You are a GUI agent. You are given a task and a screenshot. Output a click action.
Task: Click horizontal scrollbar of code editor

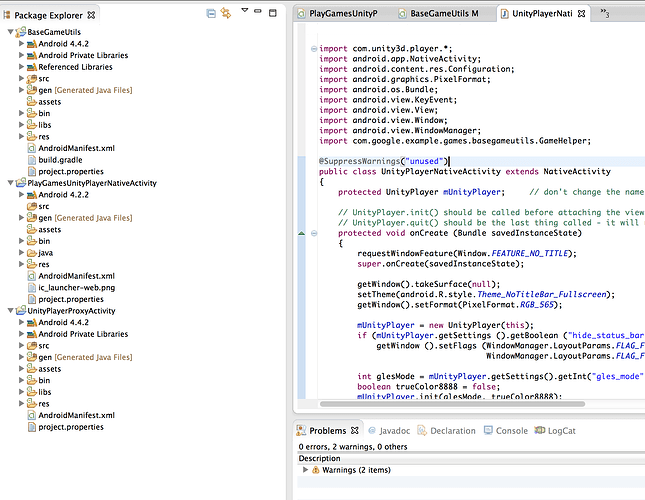pyautogui.click(x=452, y=404)
